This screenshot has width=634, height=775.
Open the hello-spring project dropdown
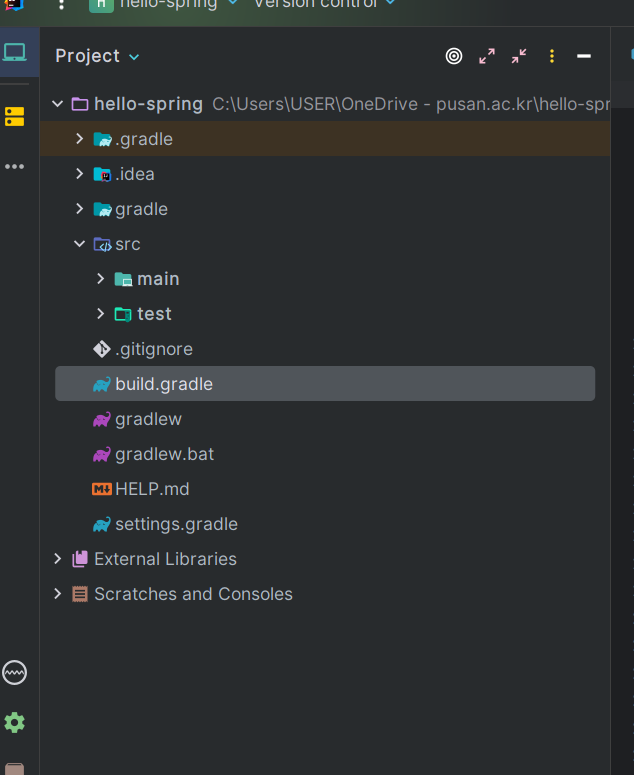(x=168, y=4)
